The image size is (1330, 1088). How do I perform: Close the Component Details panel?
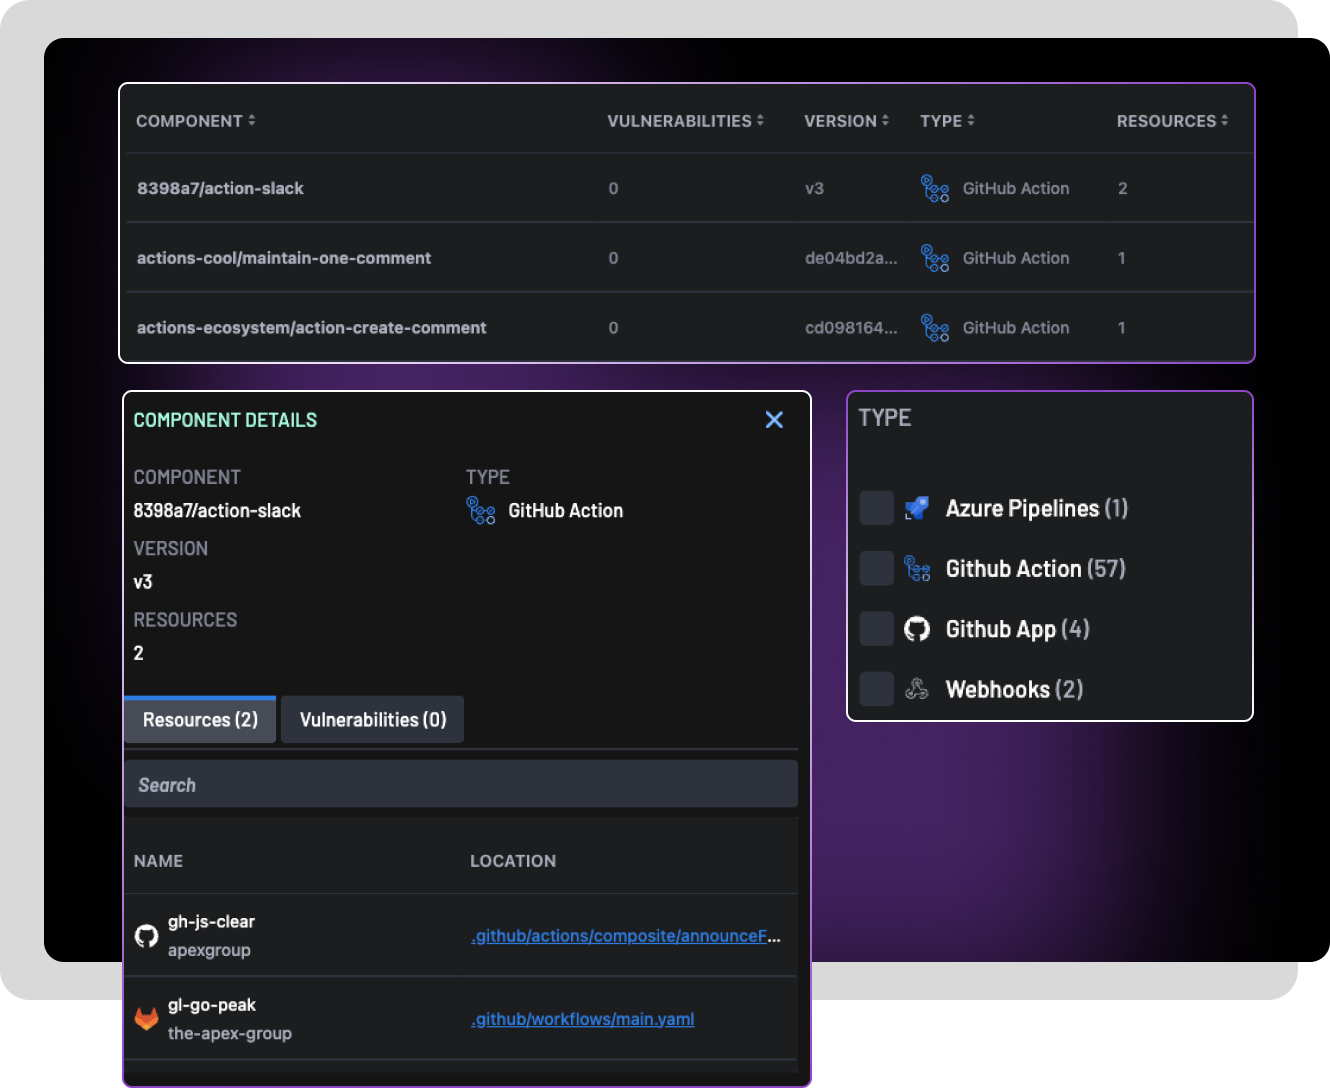pos(774,420)
